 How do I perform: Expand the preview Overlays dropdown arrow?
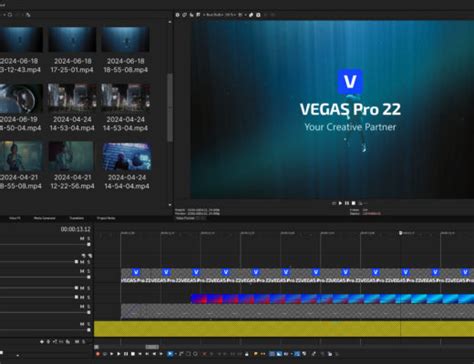(245, 15)
